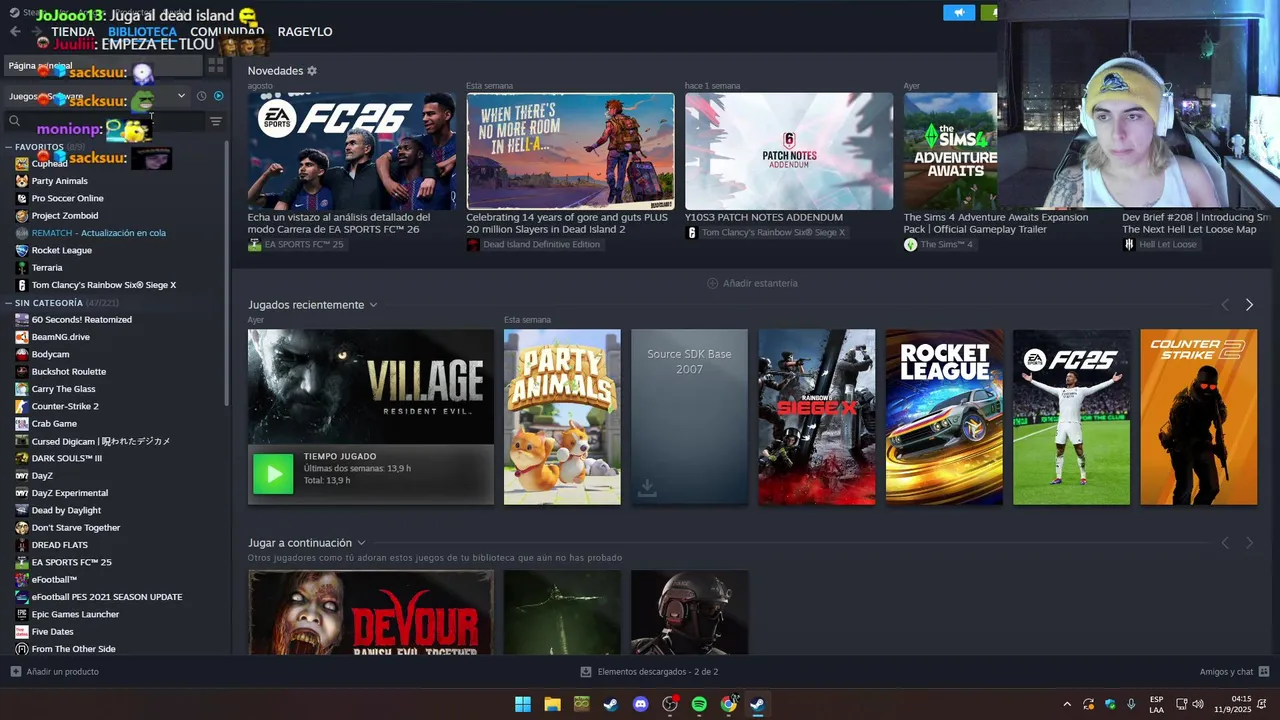Collapse the SIN CATEGORÍA section

pos(8,303)
